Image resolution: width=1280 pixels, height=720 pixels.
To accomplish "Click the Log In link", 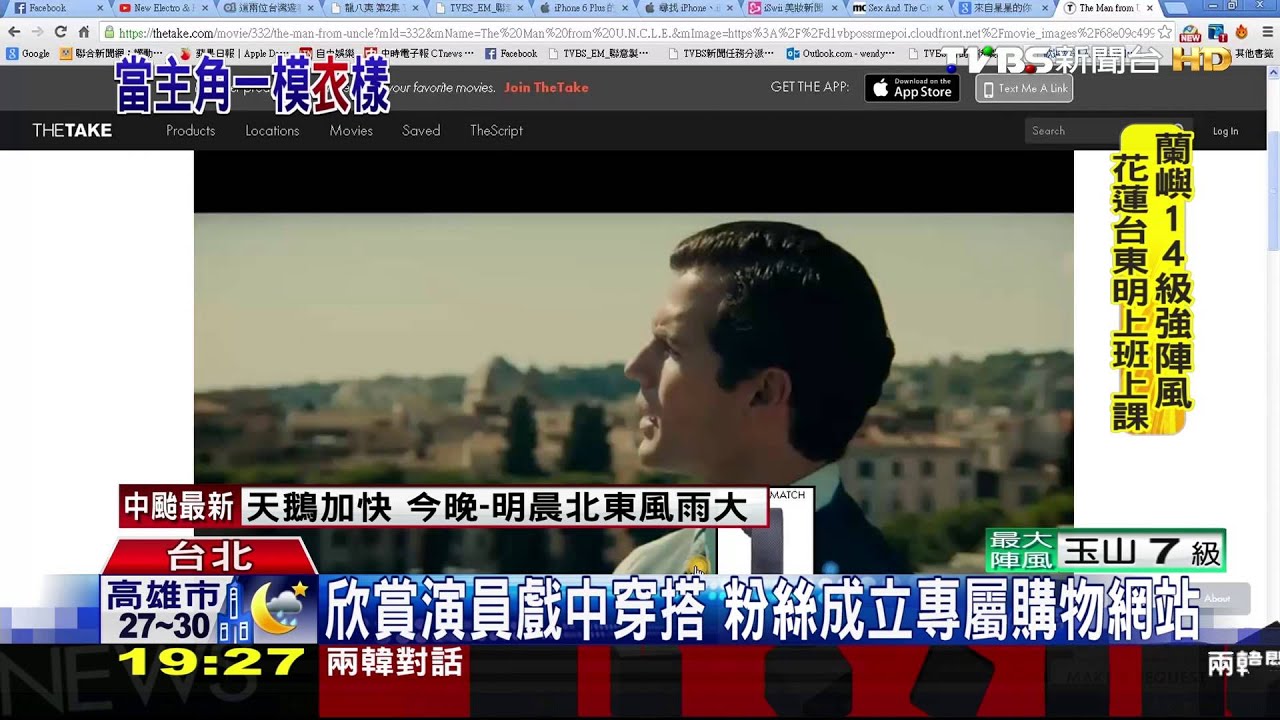I will coord(1225,131).
